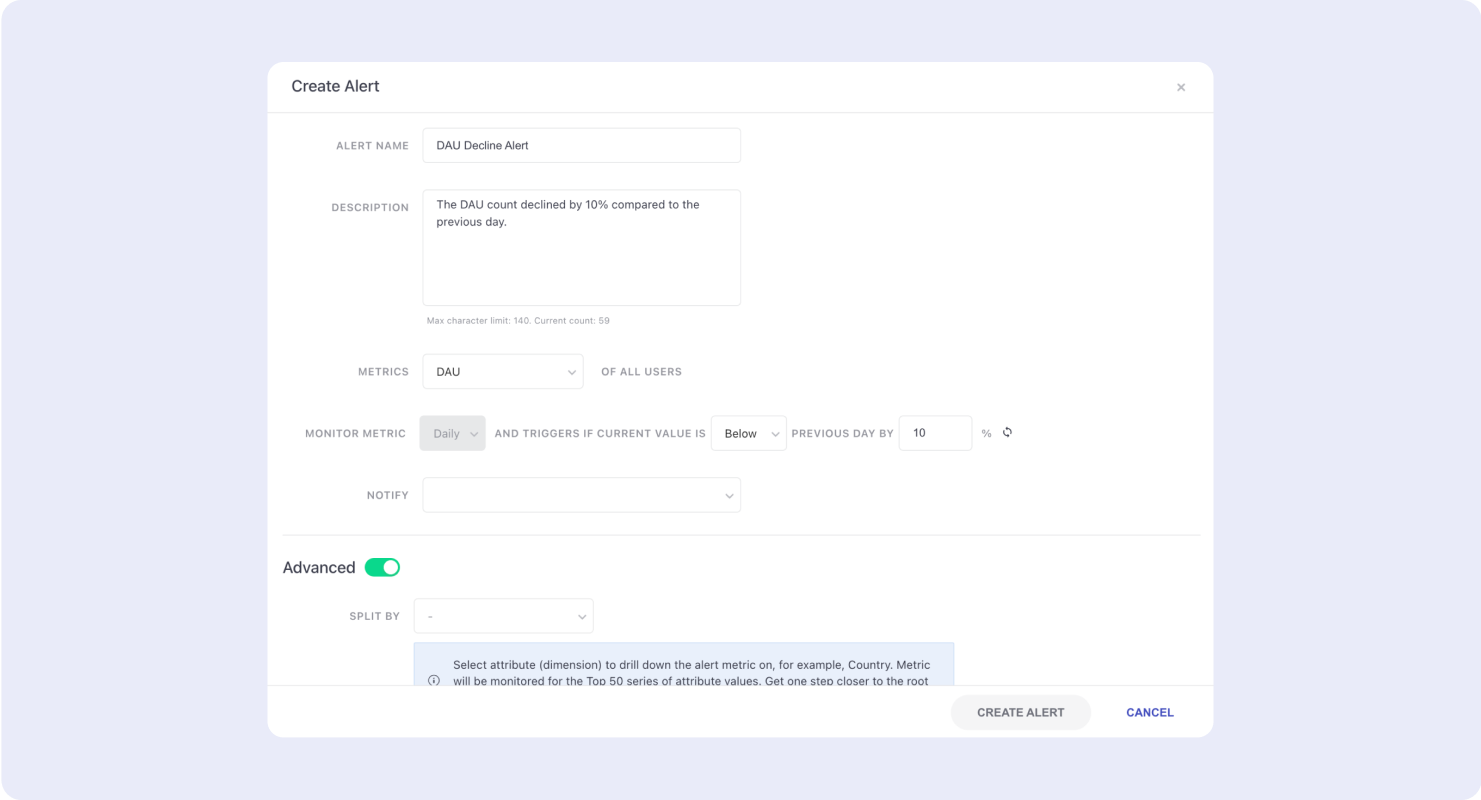Click the Cancel button
Screen dimensions: 1481x800
[1150, 713]
